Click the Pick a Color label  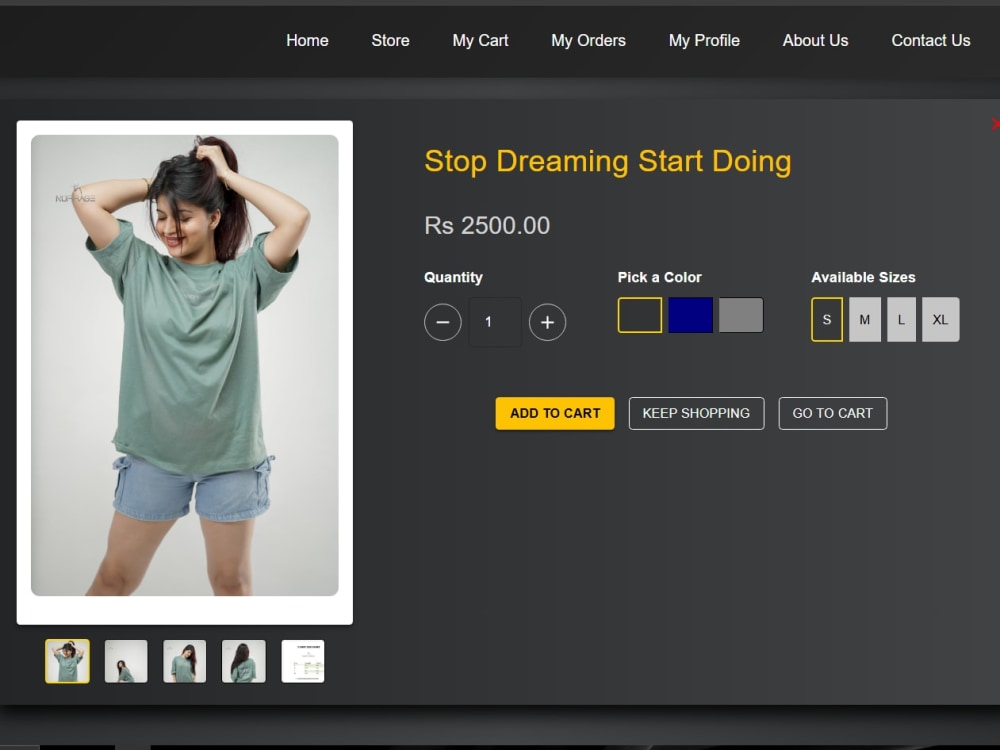pos(659,277)
